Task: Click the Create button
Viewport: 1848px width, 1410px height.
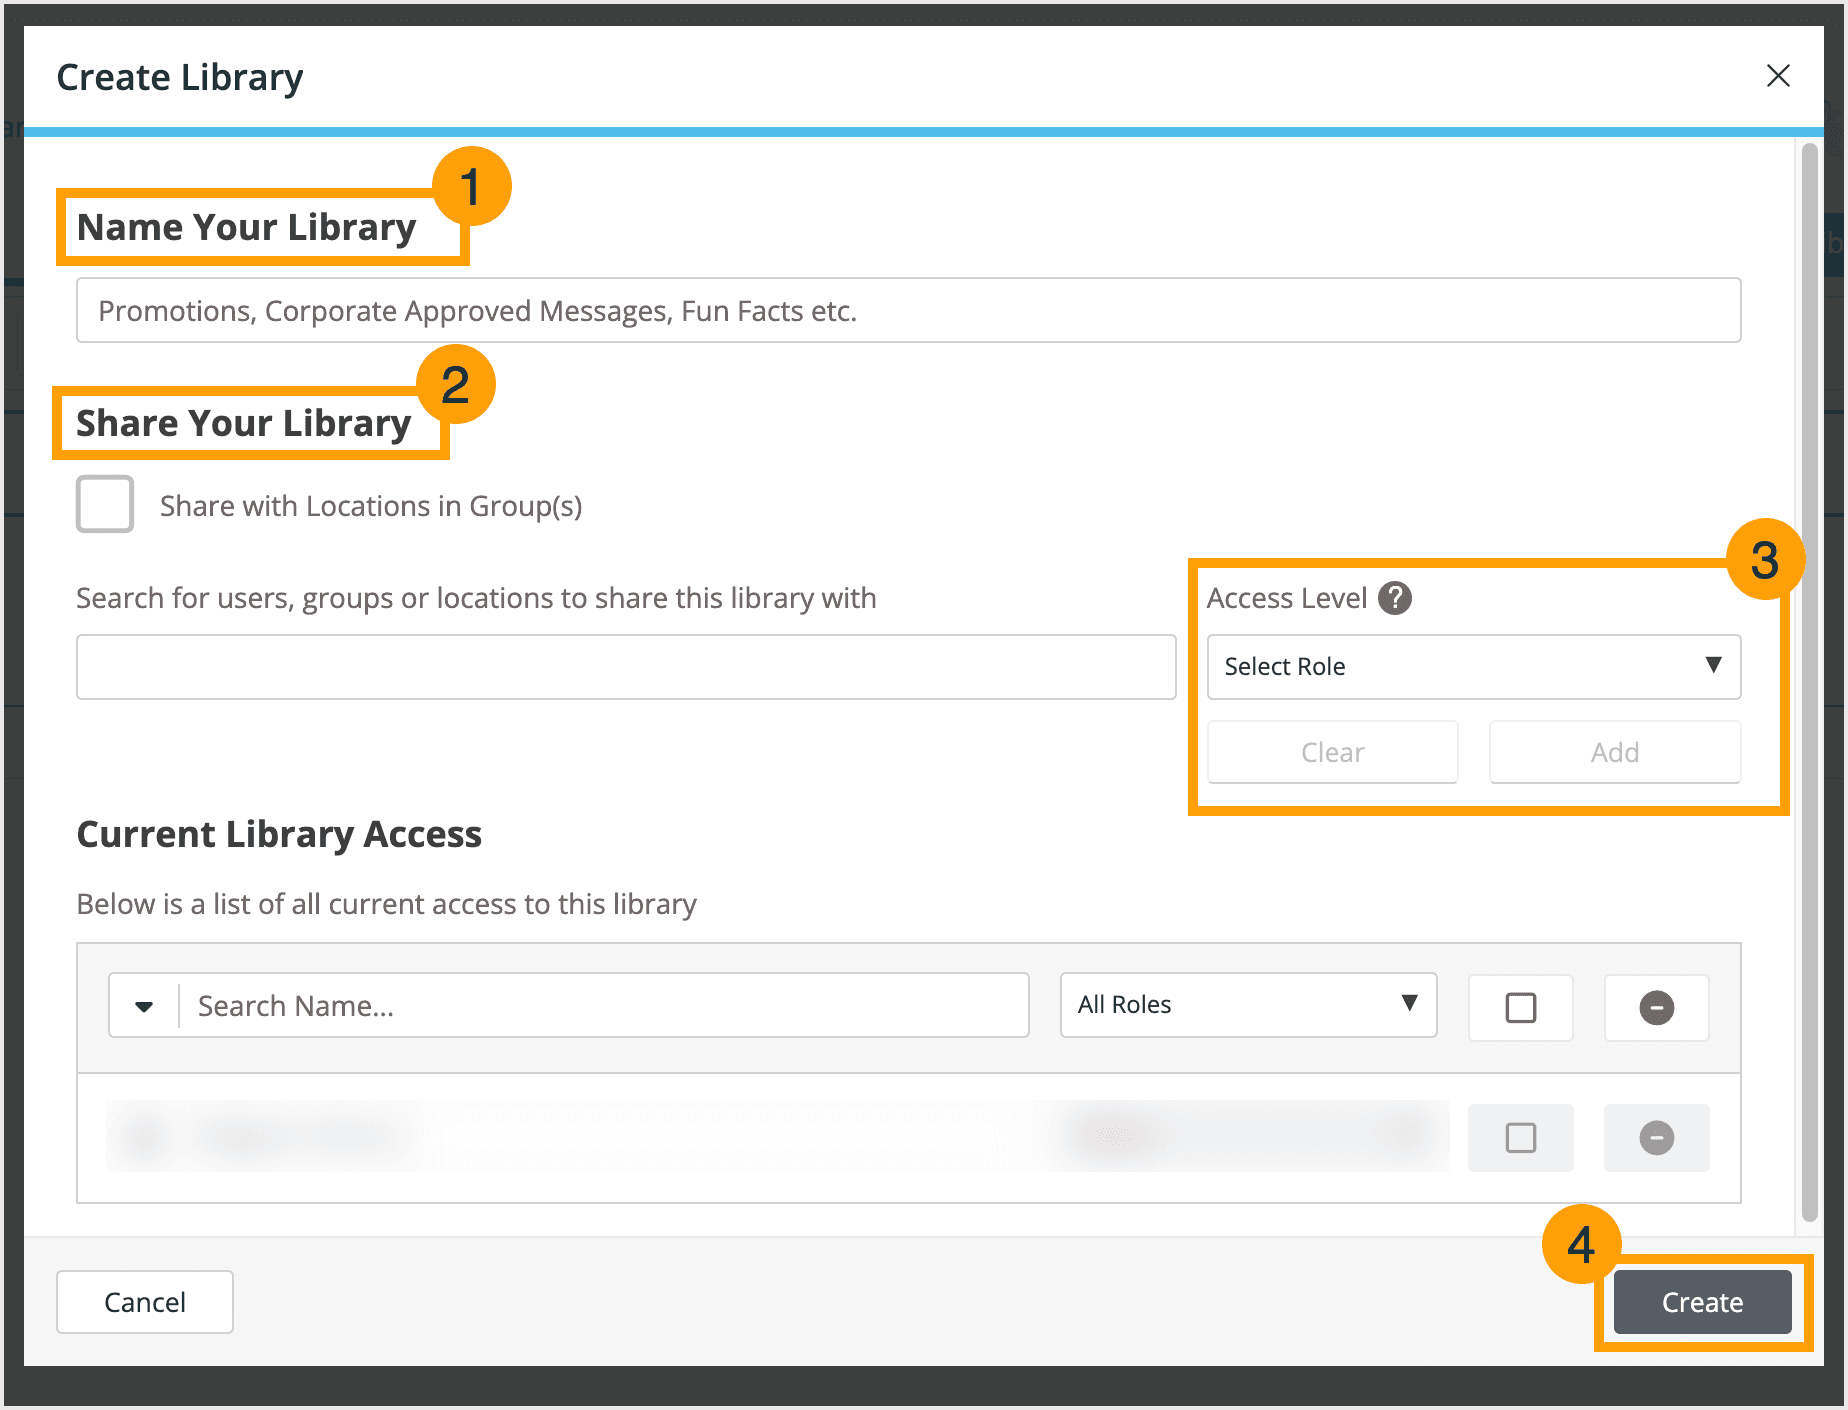Action: [x=1701, y=1302]
